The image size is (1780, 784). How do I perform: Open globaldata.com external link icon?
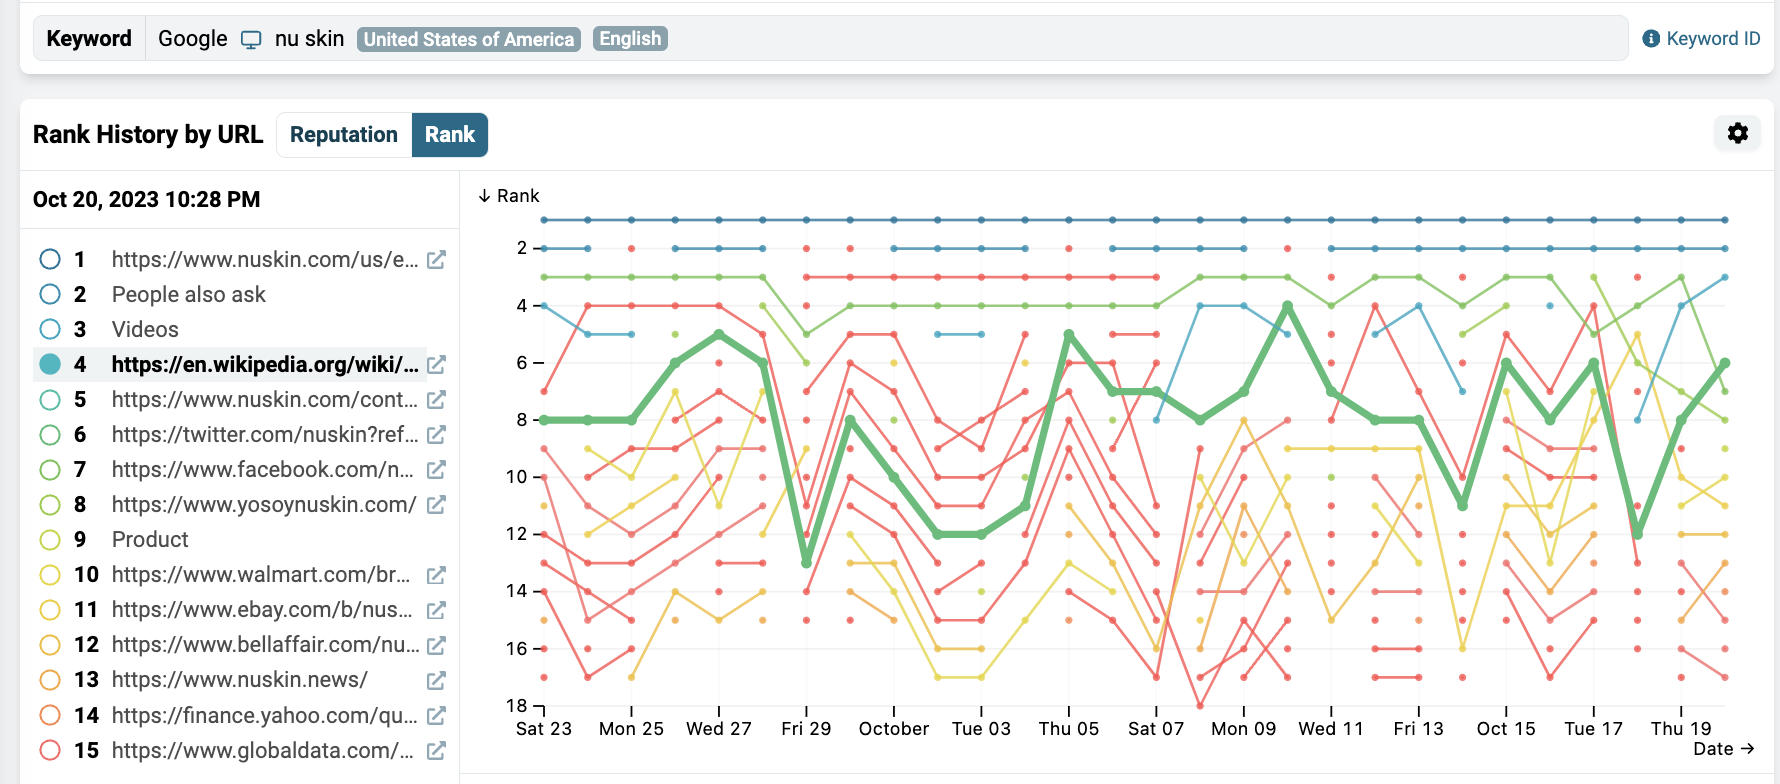pos(436,750)
